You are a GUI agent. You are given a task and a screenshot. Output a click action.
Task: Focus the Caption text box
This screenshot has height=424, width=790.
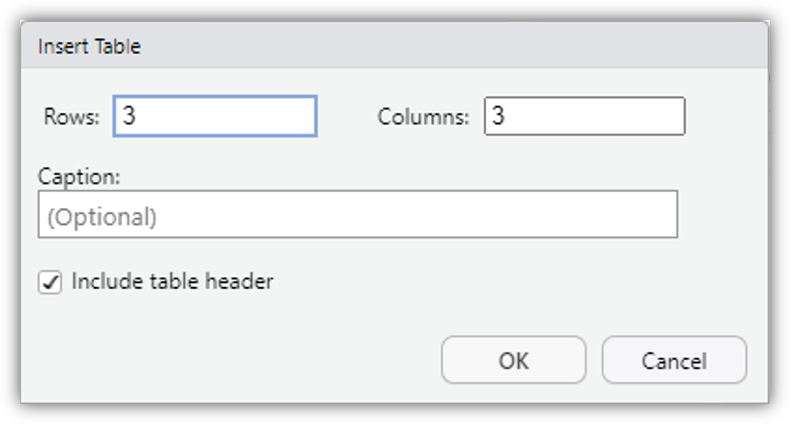pyautogui.click(x=357, y=215)
